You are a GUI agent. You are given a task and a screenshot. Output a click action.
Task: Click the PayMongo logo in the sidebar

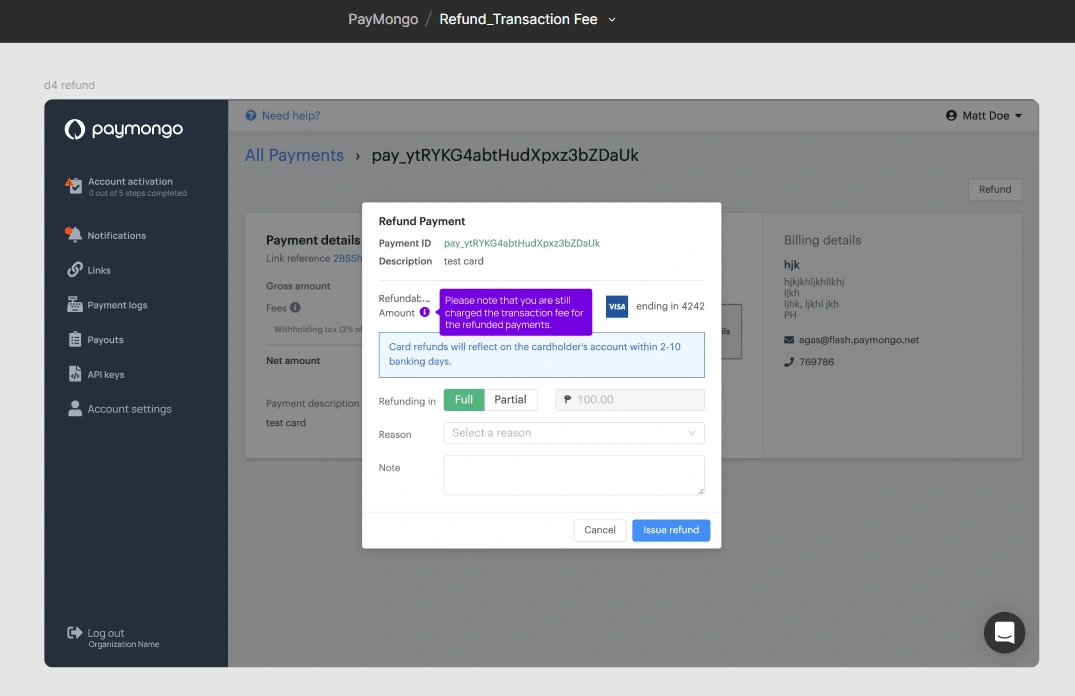pos(123,129)
